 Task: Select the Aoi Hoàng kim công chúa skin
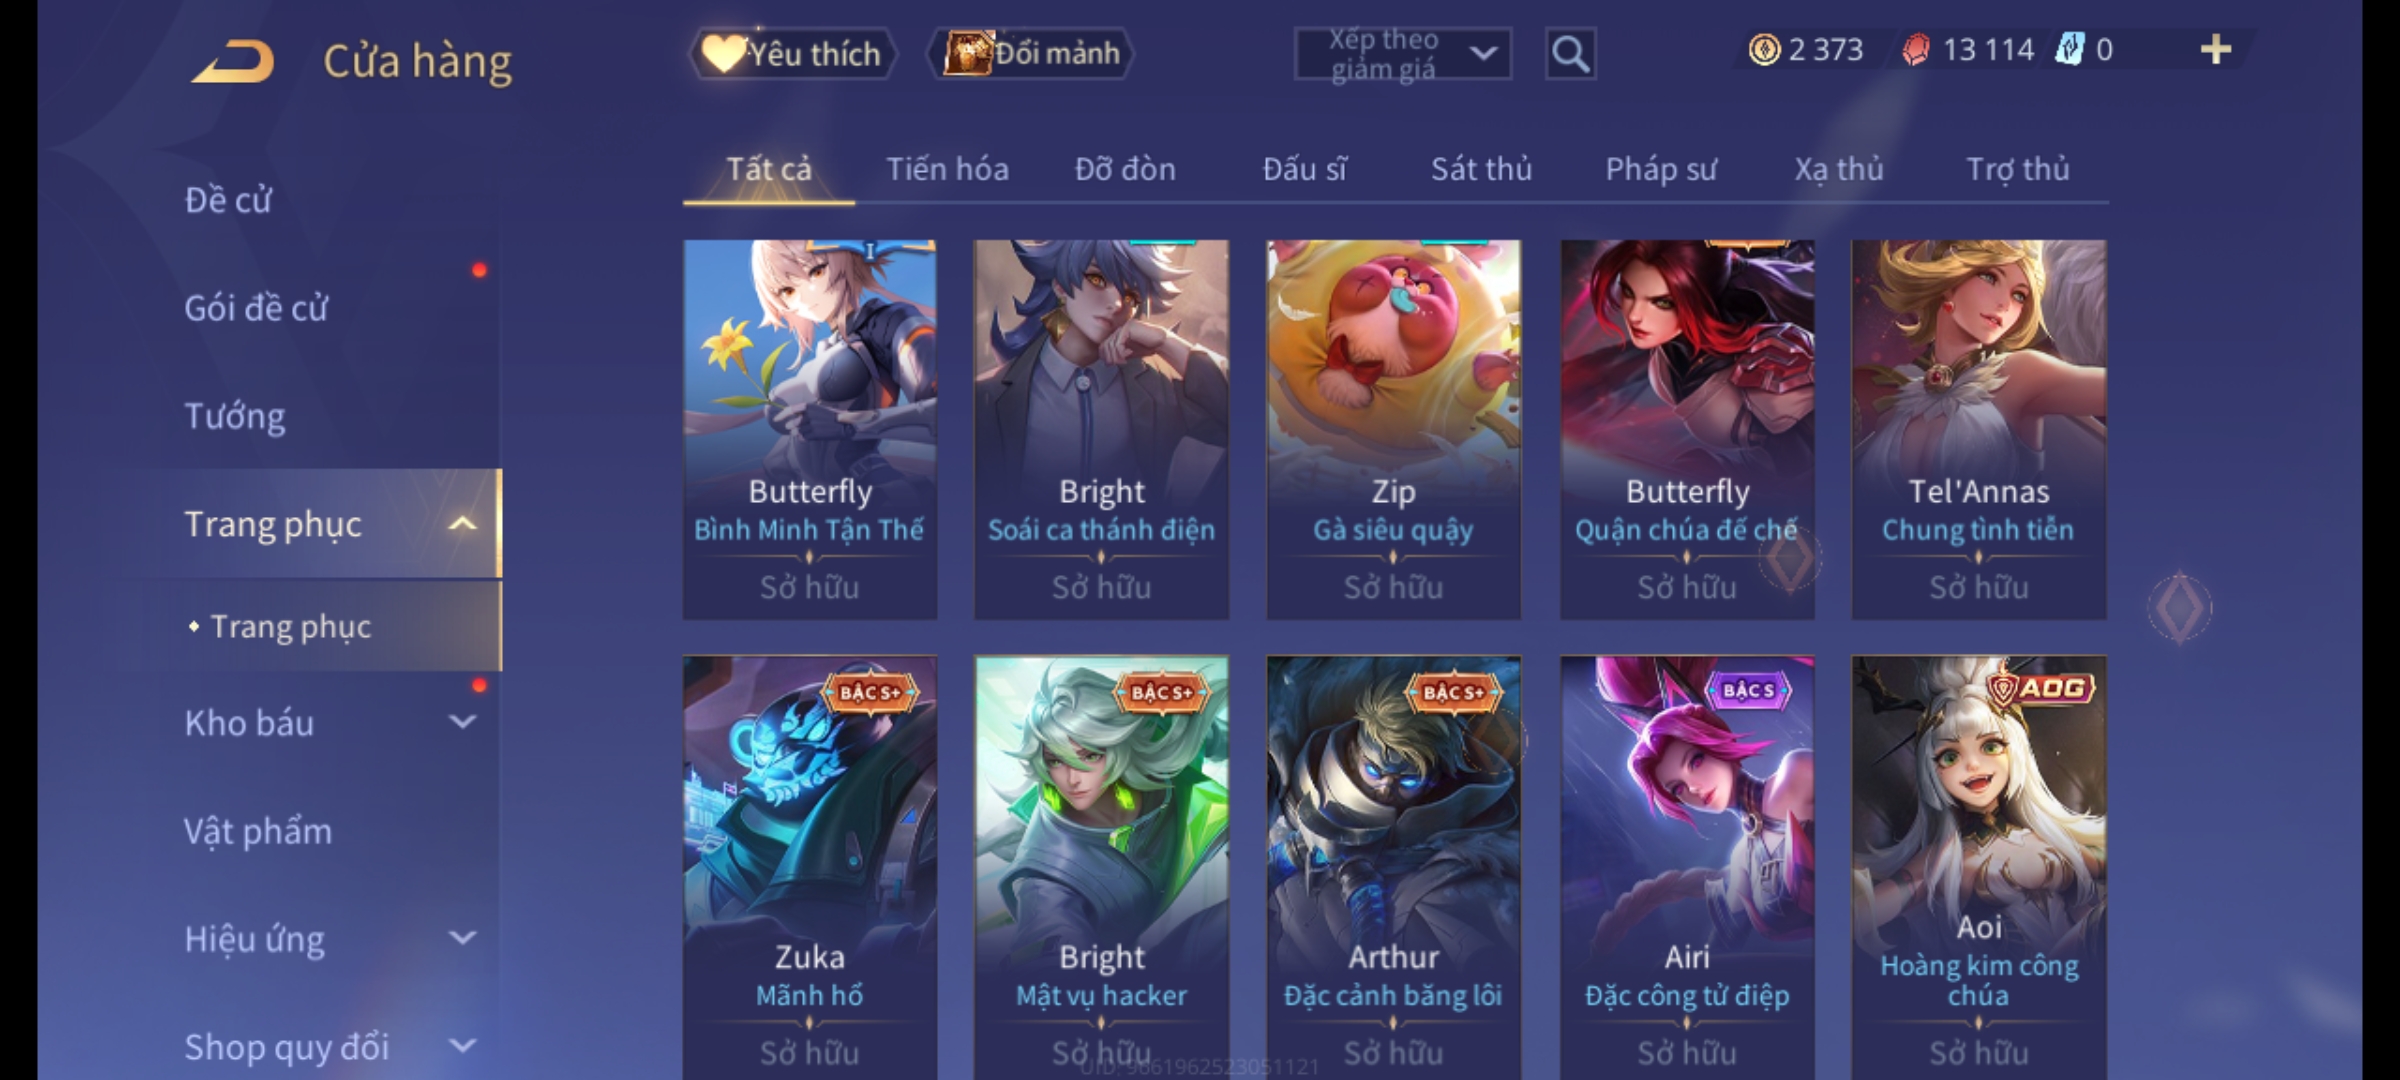(x=1978, y=867)
